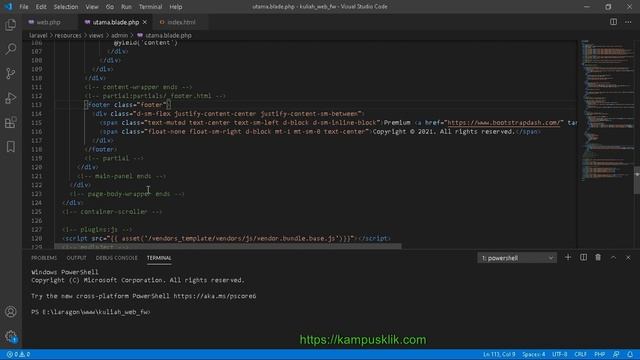Click the utama.blade.php breadcrumb item

[164, 36]
